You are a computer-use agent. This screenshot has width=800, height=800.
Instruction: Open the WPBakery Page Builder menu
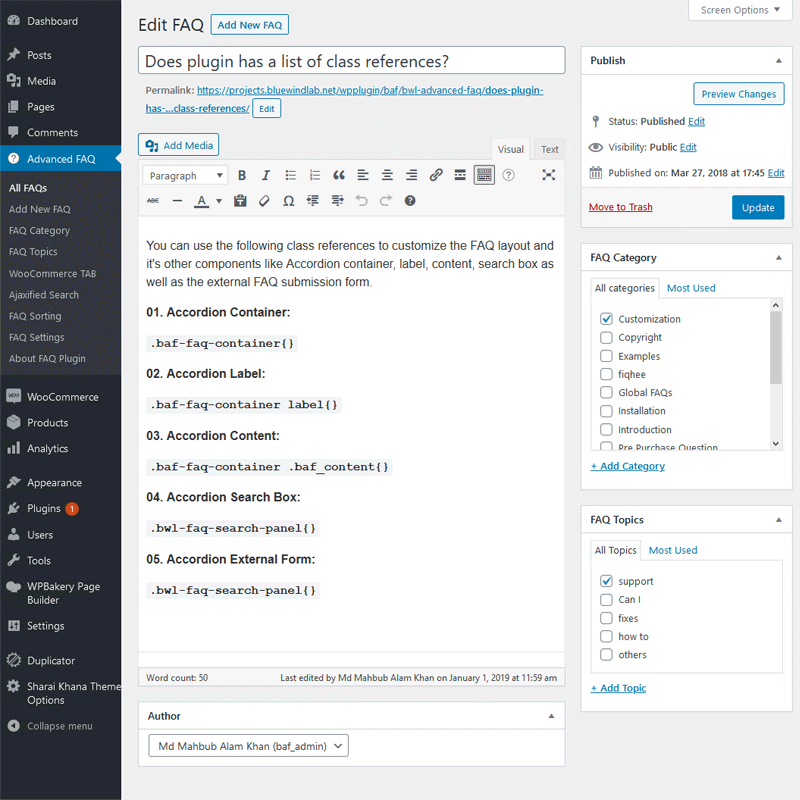[60, 593]
